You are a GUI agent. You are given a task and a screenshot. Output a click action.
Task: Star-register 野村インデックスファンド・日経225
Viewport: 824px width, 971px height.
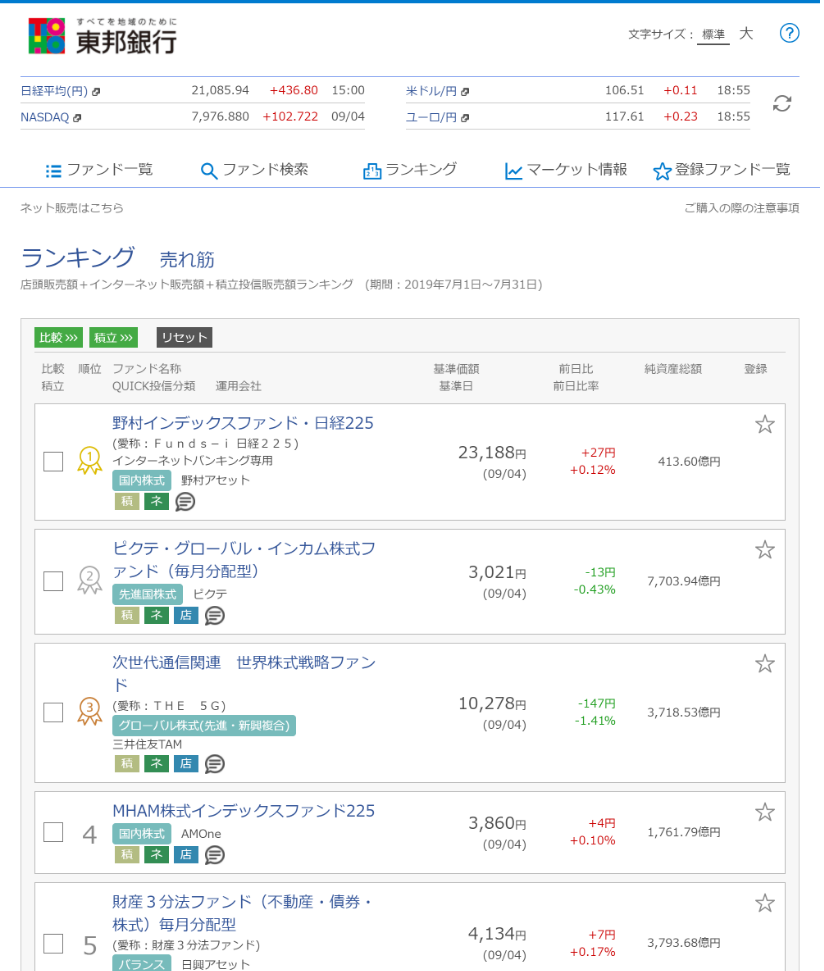coord(765,424)
